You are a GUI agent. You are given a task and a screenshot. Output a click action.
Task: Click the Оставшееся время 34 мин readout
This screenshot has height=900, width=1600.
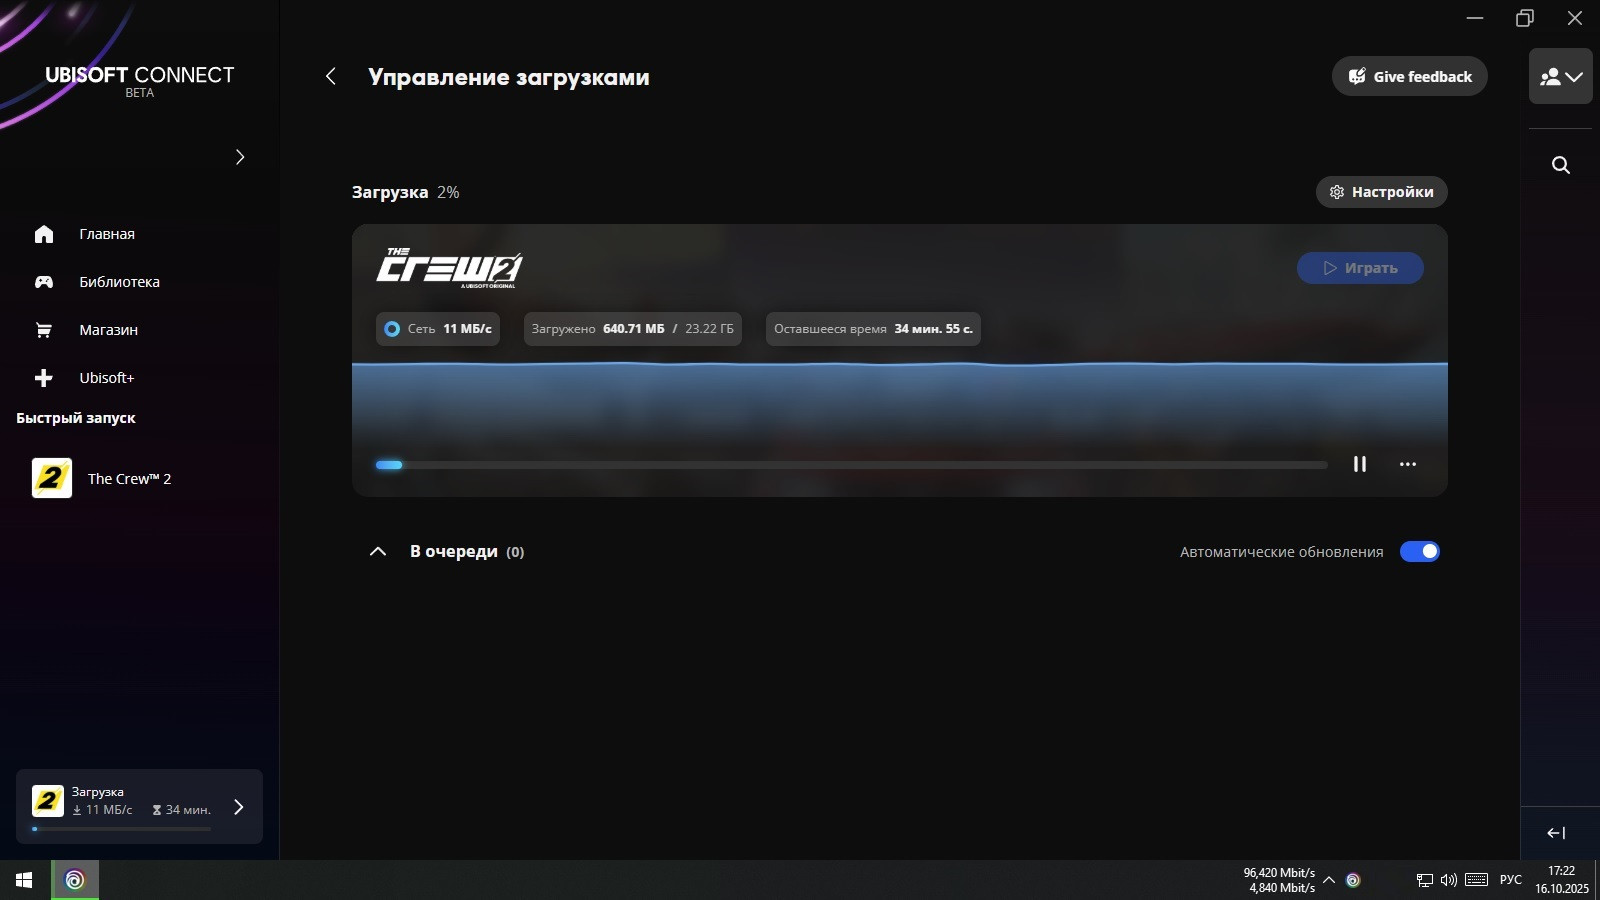click(873, 329)
